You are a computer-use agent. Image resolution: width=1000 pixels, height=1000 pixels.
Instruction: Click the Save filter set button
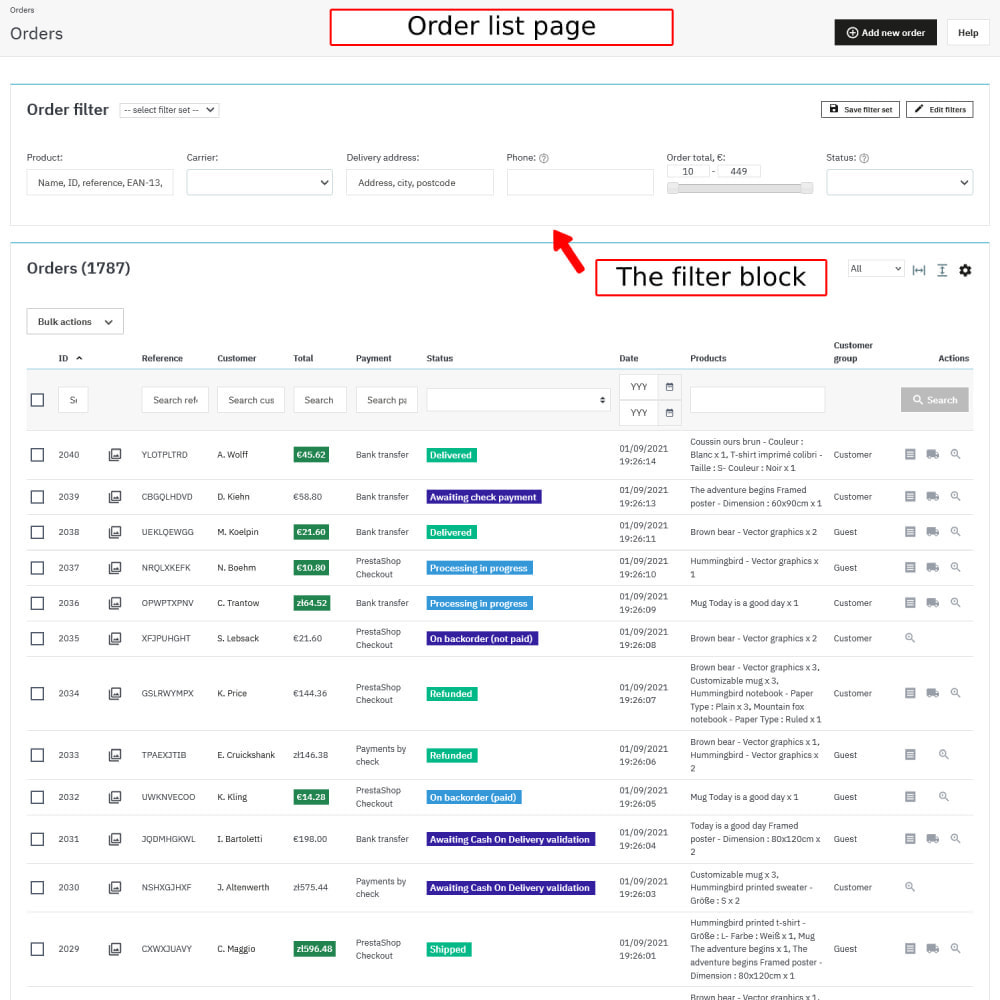(860, 109)
